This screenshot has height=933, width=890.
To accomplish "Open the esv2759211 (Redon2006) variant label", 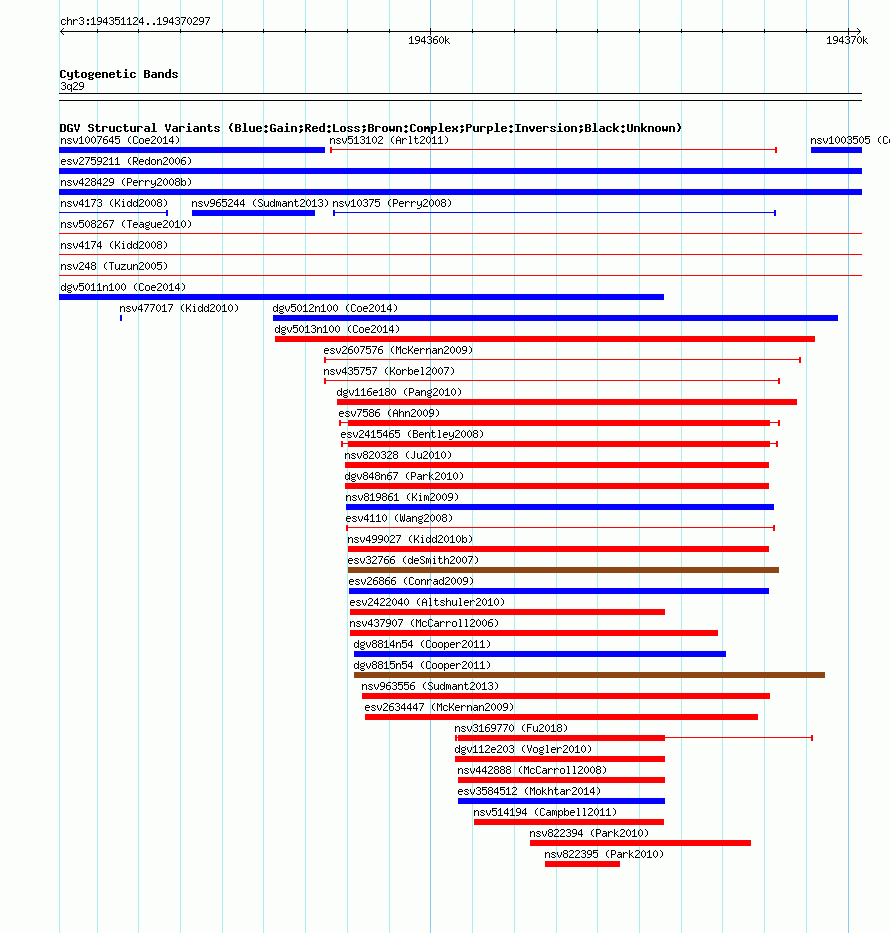I will coord(126,161).
